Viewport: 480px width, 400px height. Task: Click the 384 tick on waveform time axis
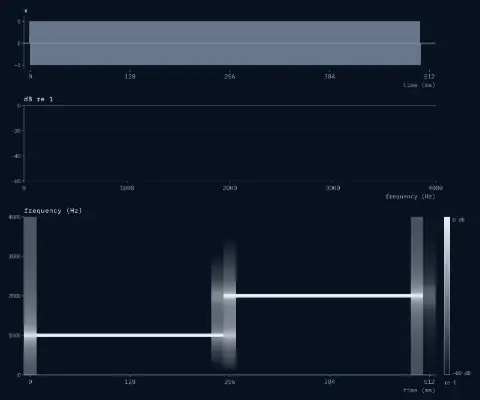tap(330, 76)
